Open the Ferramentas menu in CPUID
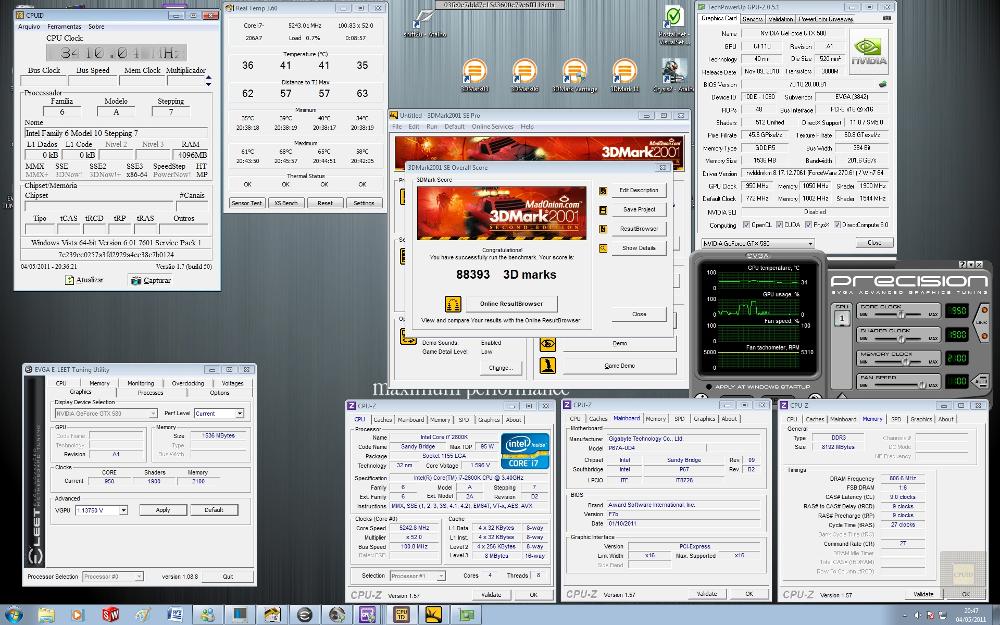Viewport: 1000px width, 625px height. pyautogui.click(x=64, y=27)
